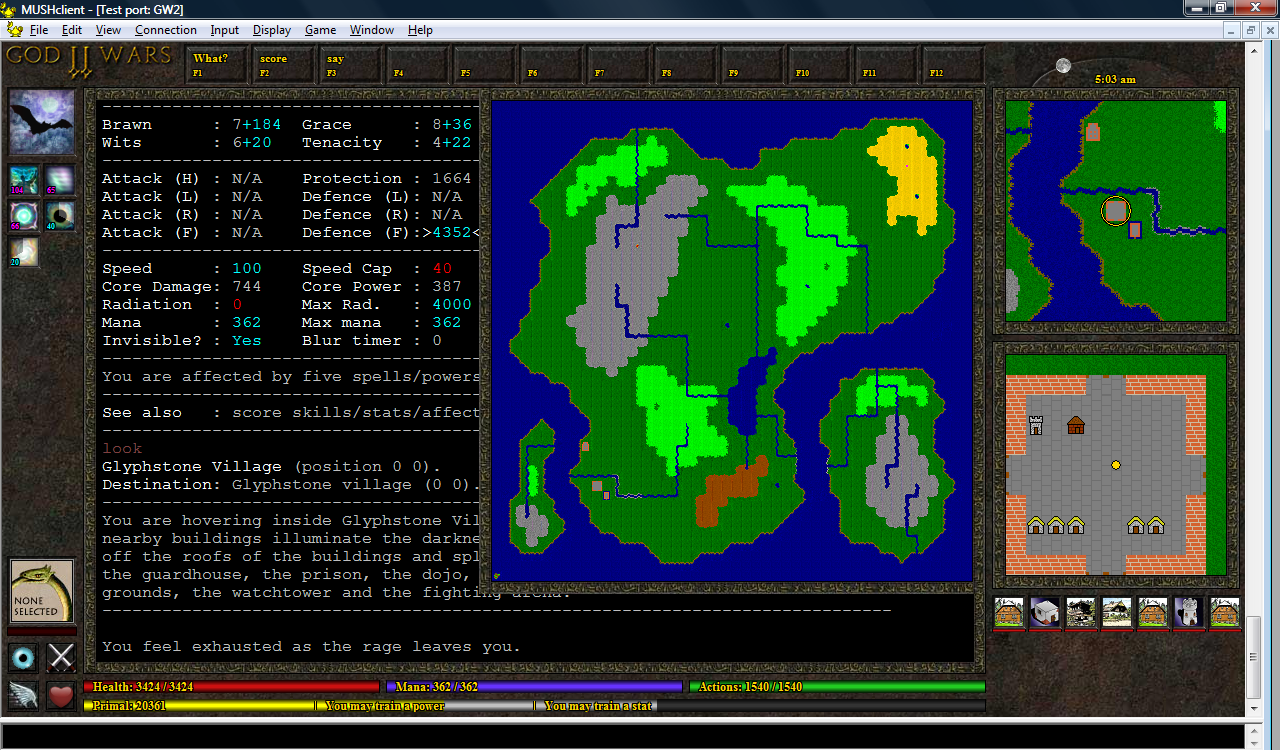Select the spell icon showing 104
1280x750 pixels.
24,180
